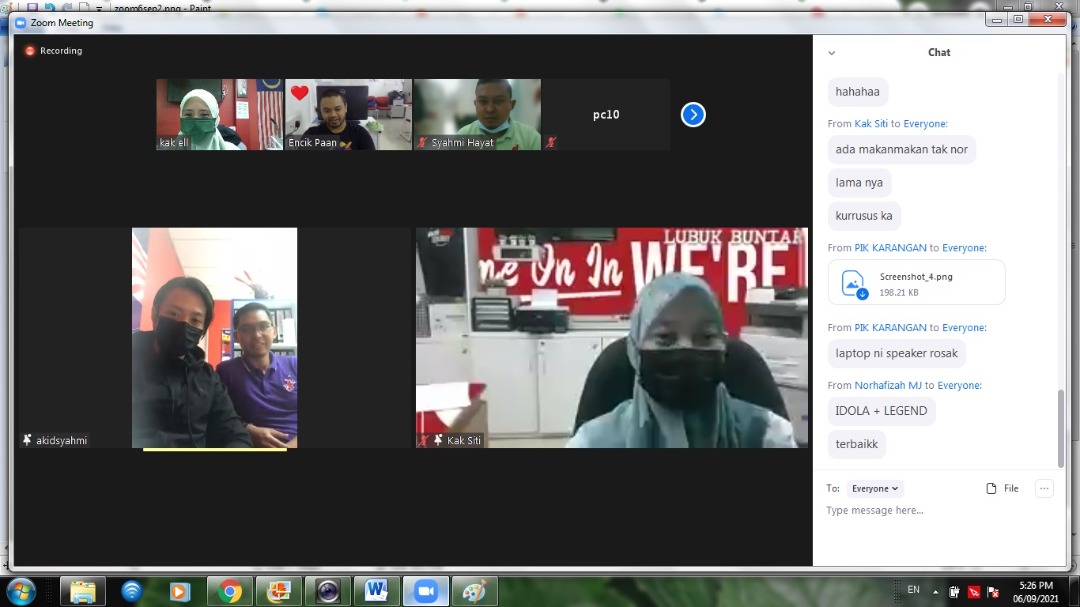1080x607 pixels.
Task: Select the Encik Paan video thumbnail
Action: [348, 114]
